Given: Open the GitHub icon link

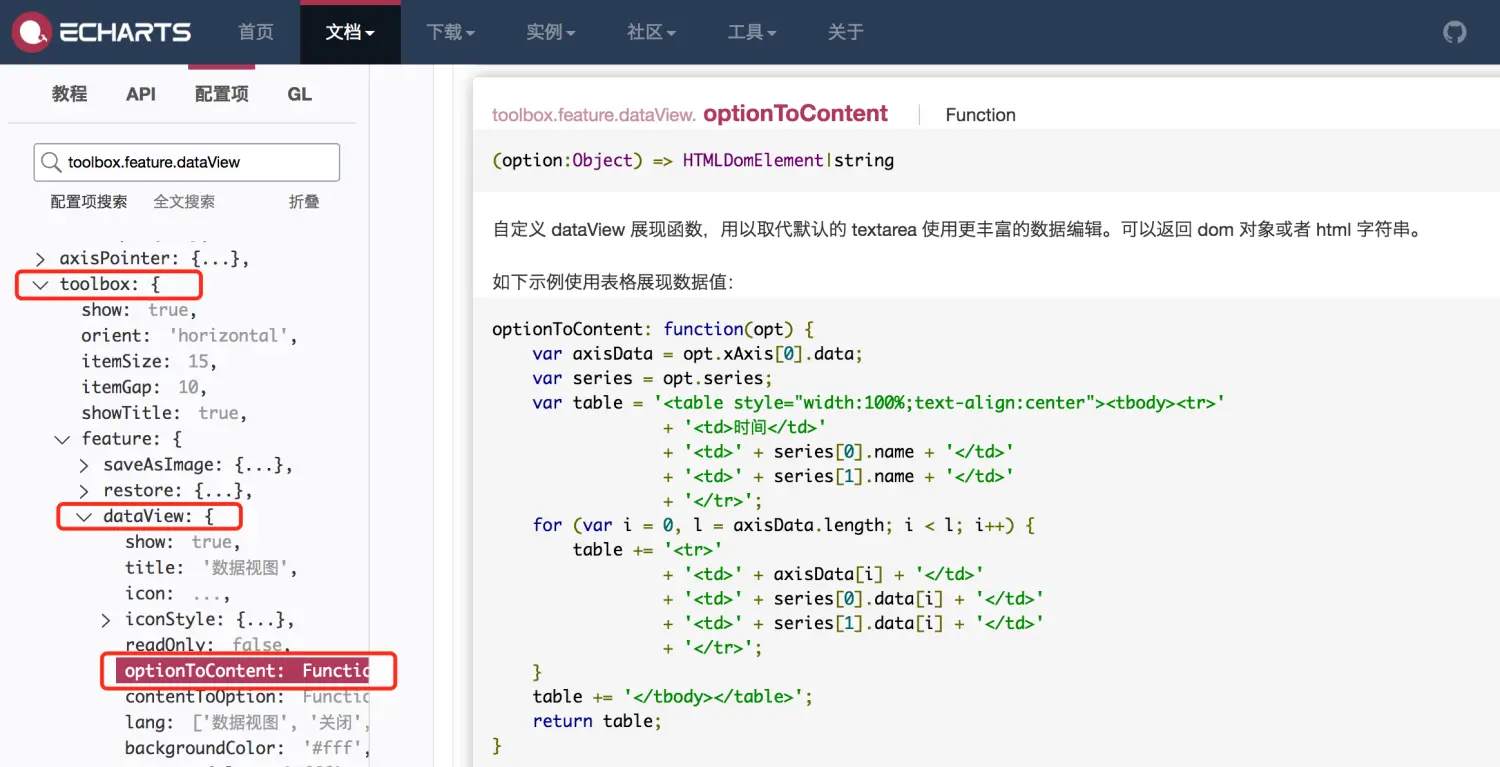Looking at the screenshot, I should point(1454,32).
